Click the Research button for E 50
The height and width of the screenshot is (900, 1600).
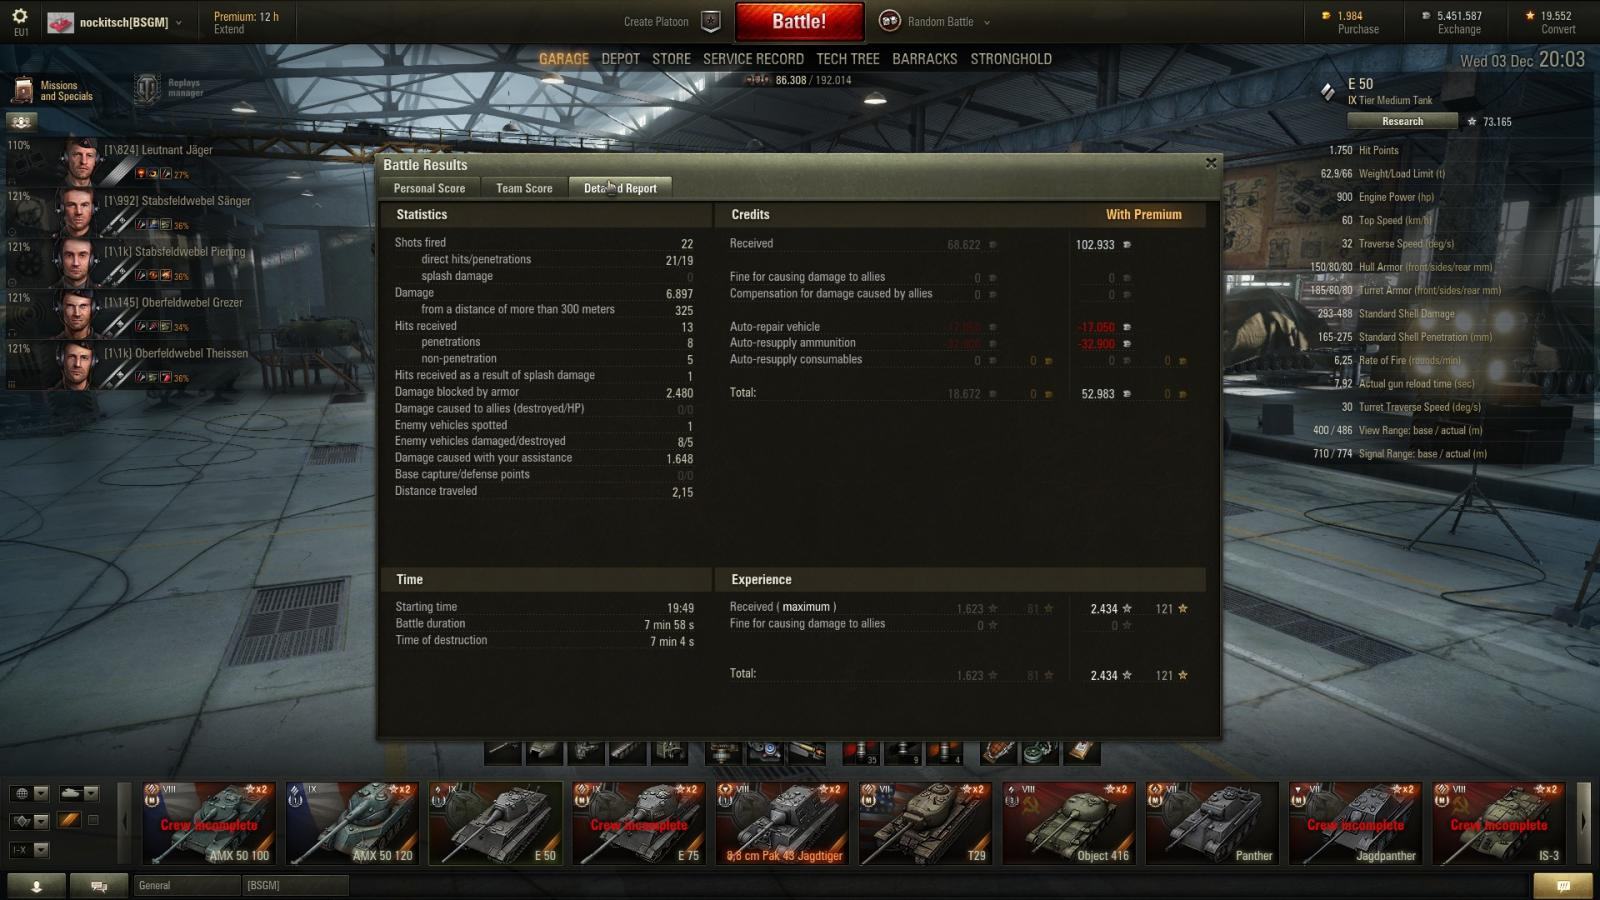pyautogui.click(x=1402, y=121)
